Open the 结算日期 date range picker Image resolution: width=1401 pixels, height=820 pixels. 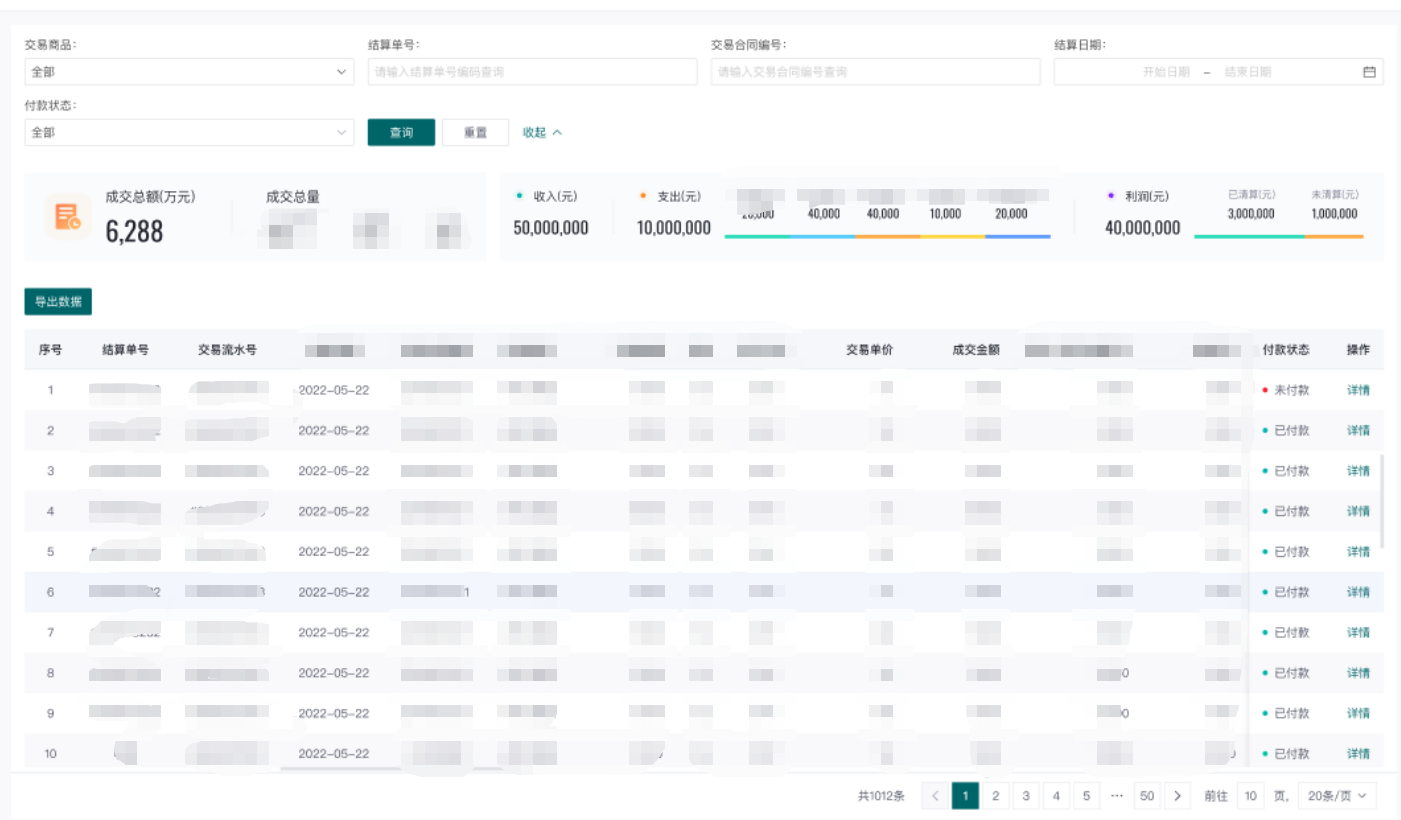(x=1218, y=72)
